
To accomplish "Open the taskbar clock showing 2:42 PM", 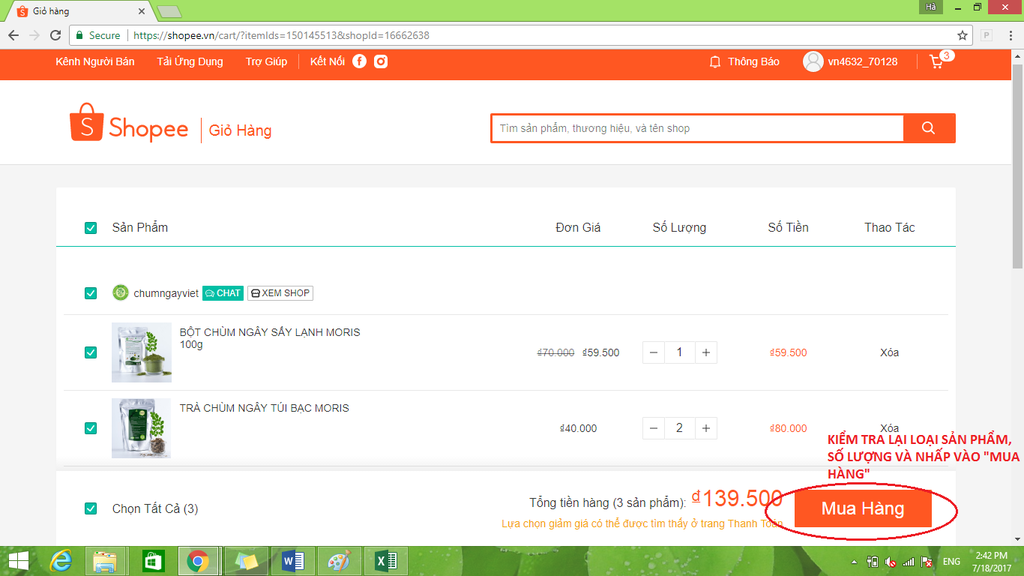I will point(991,562).
